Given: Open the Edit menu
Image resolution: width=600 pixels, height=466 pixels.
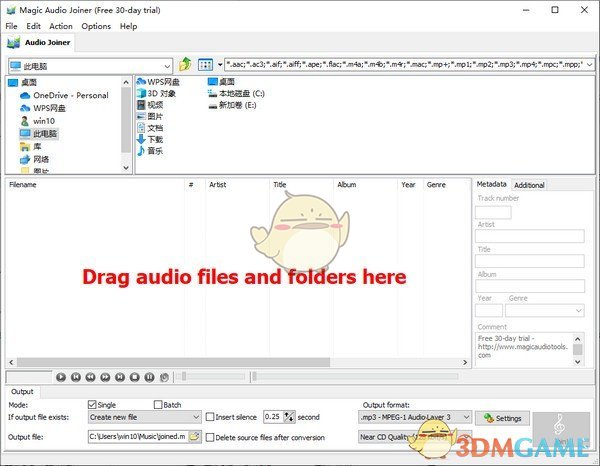Looking at the screenshot, I should pos(33,26).
